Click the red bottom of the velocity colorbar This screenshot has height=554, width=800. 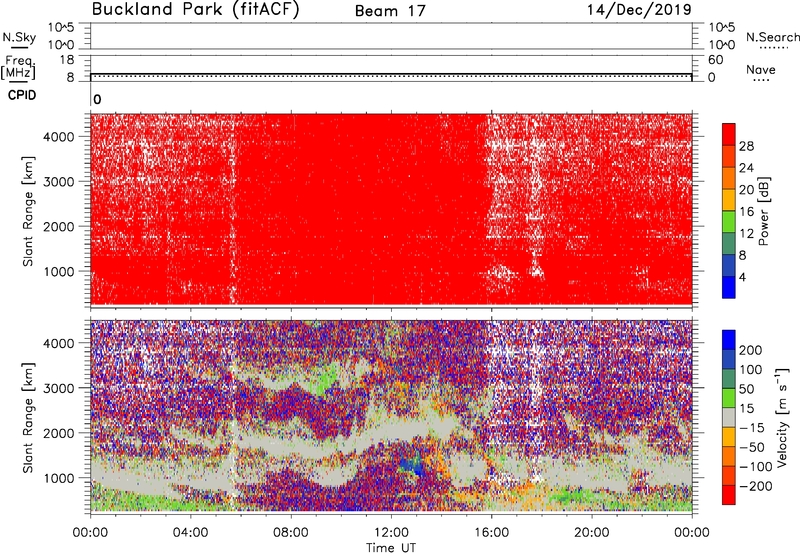click(729, 495)
